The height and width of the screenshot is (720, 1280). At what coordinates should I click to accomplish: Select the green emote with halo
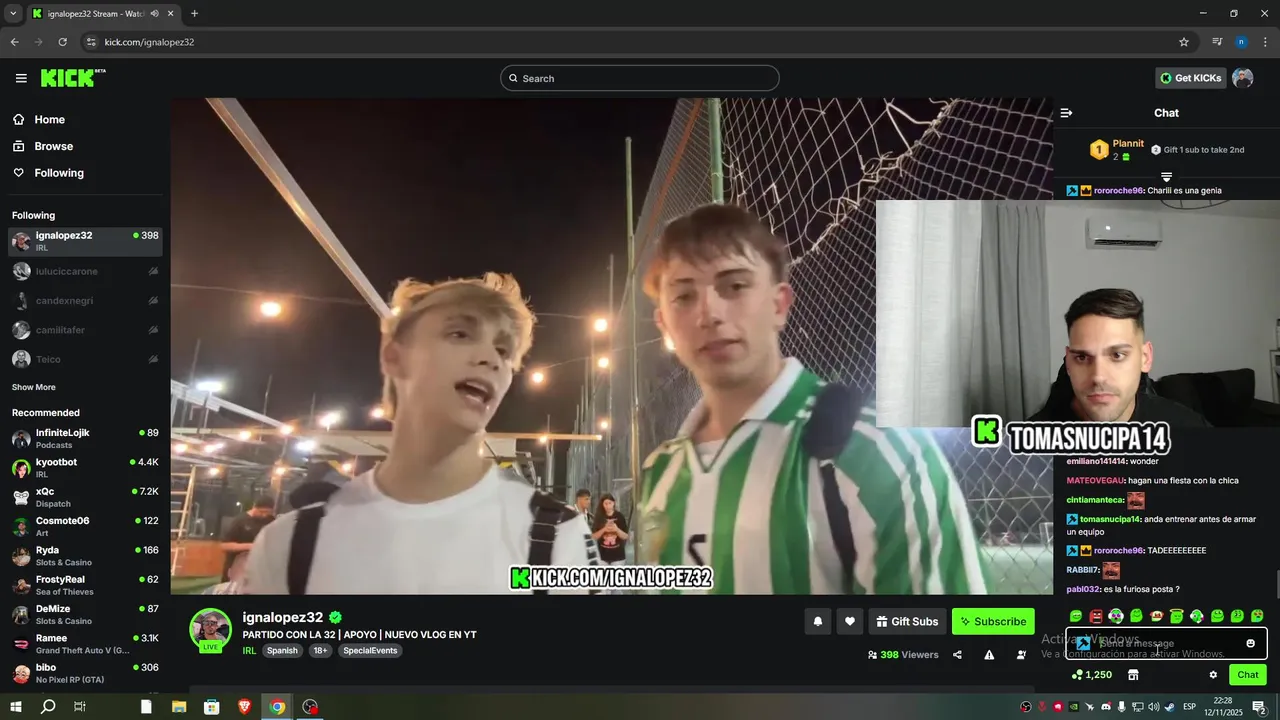[1176, 616]
